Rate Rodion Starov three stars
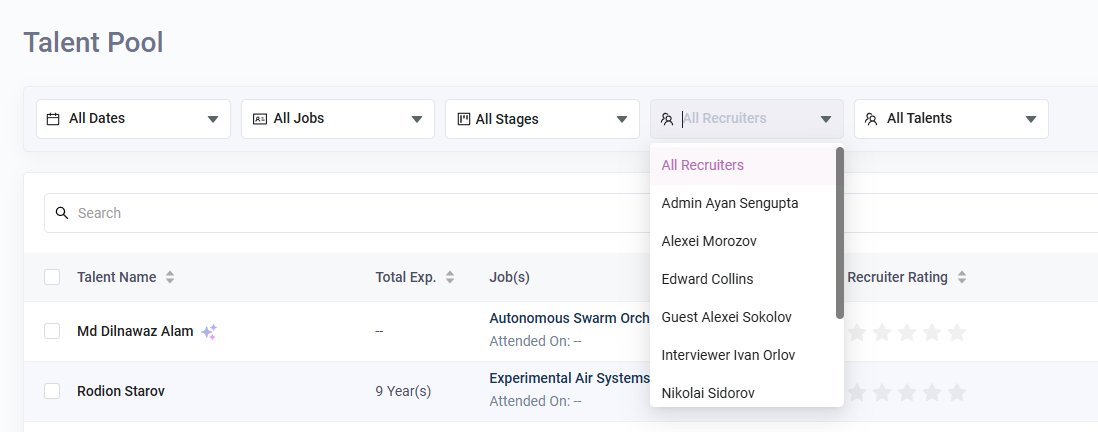The width and height of the screenshot is (1098, 432). [907, 392]
